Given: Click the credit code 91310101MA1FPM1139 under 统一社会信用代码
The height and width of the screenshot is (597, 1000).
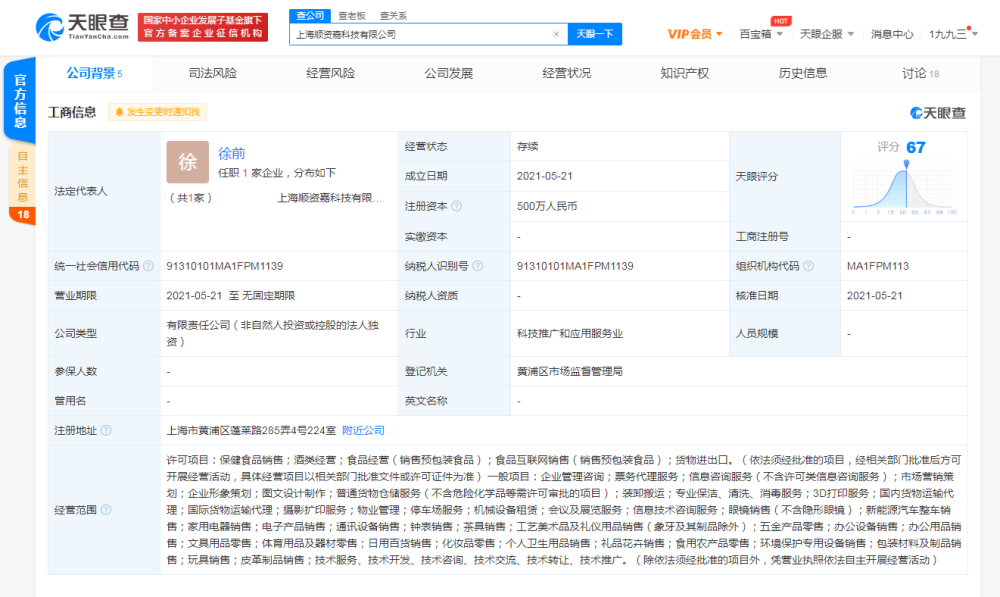Looking at the screenshot, I should (224, 266).
